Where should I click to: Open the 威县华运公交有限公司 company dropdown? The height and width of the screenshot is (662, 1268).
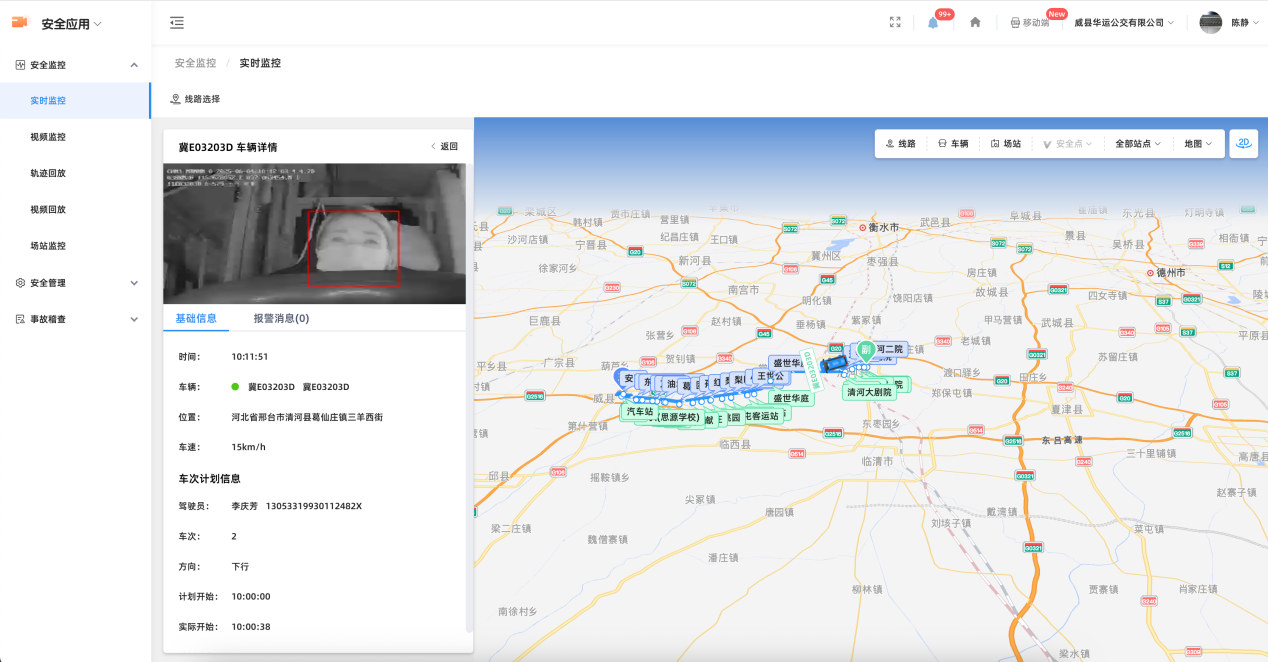(x=1124, y=22)
